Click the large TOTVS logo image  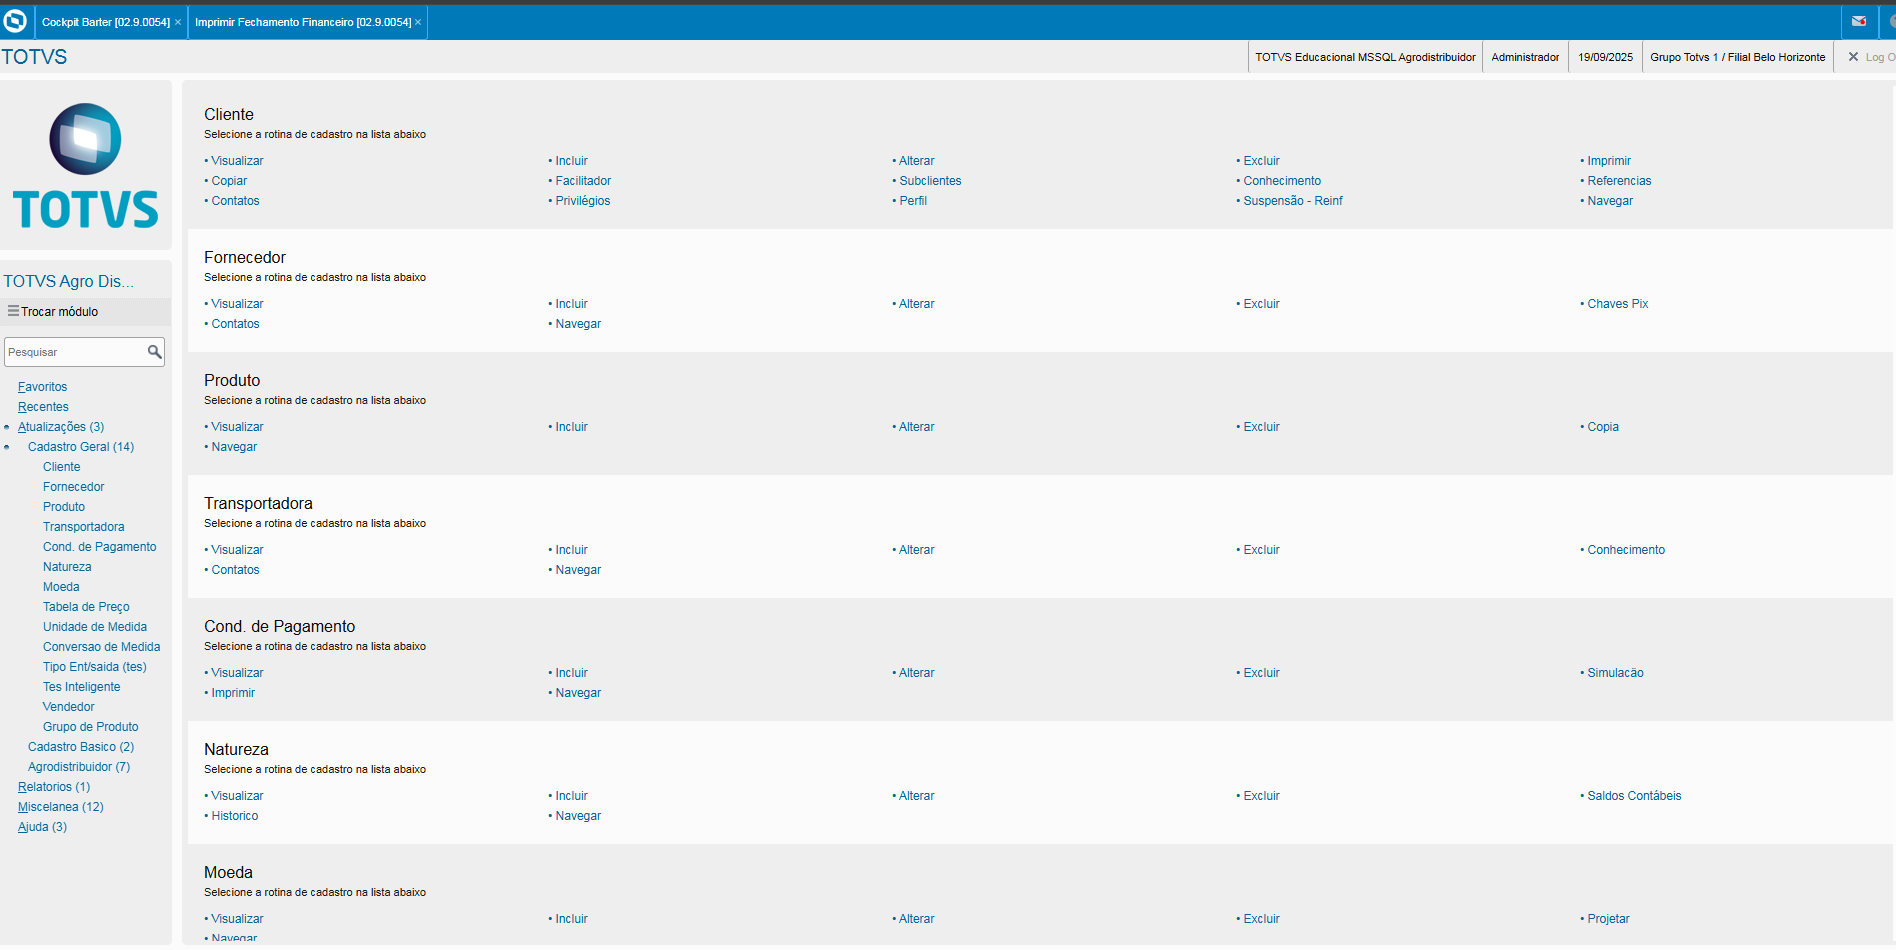pyautogui.click(x=86, y=166)
